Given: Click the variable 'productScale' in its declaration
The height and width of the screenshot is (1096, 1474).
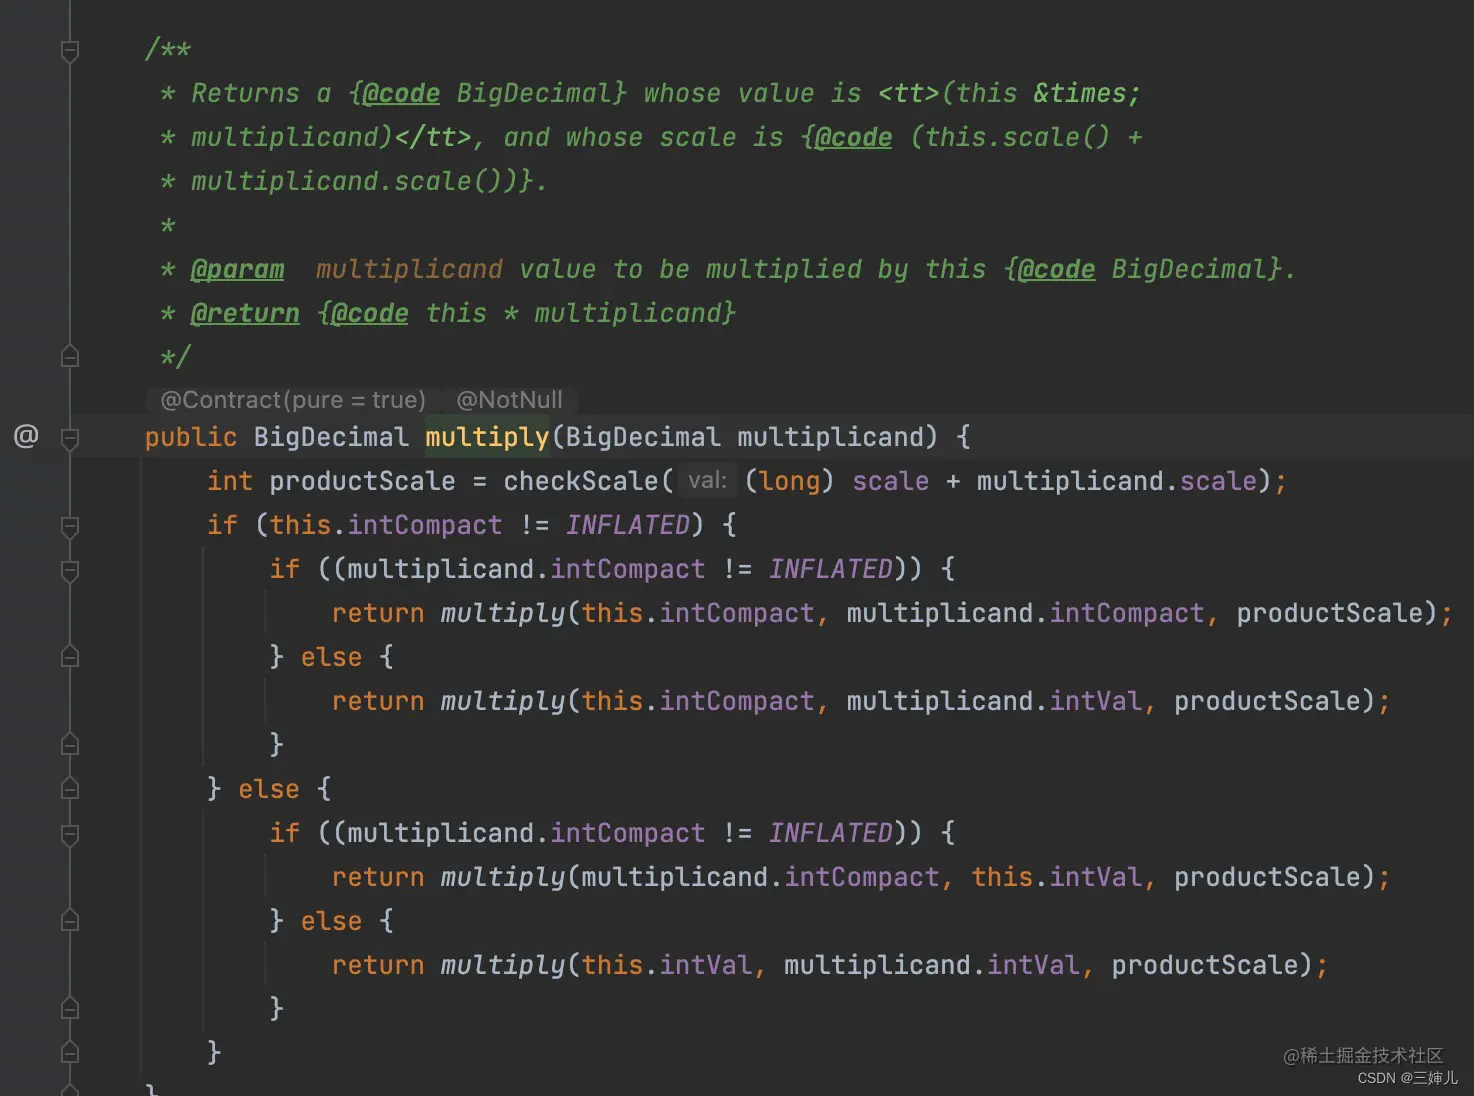Looking at the screenshot, I should click(362, 481).
